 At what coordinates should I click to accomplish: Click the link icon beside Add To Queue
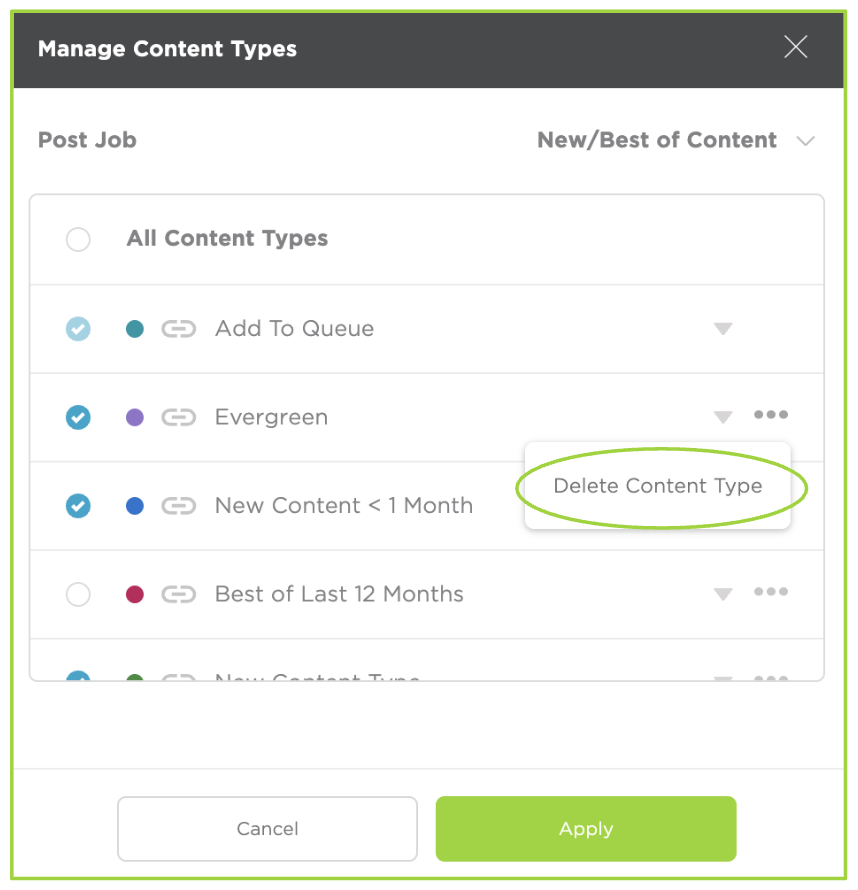[x=179, y=329]
